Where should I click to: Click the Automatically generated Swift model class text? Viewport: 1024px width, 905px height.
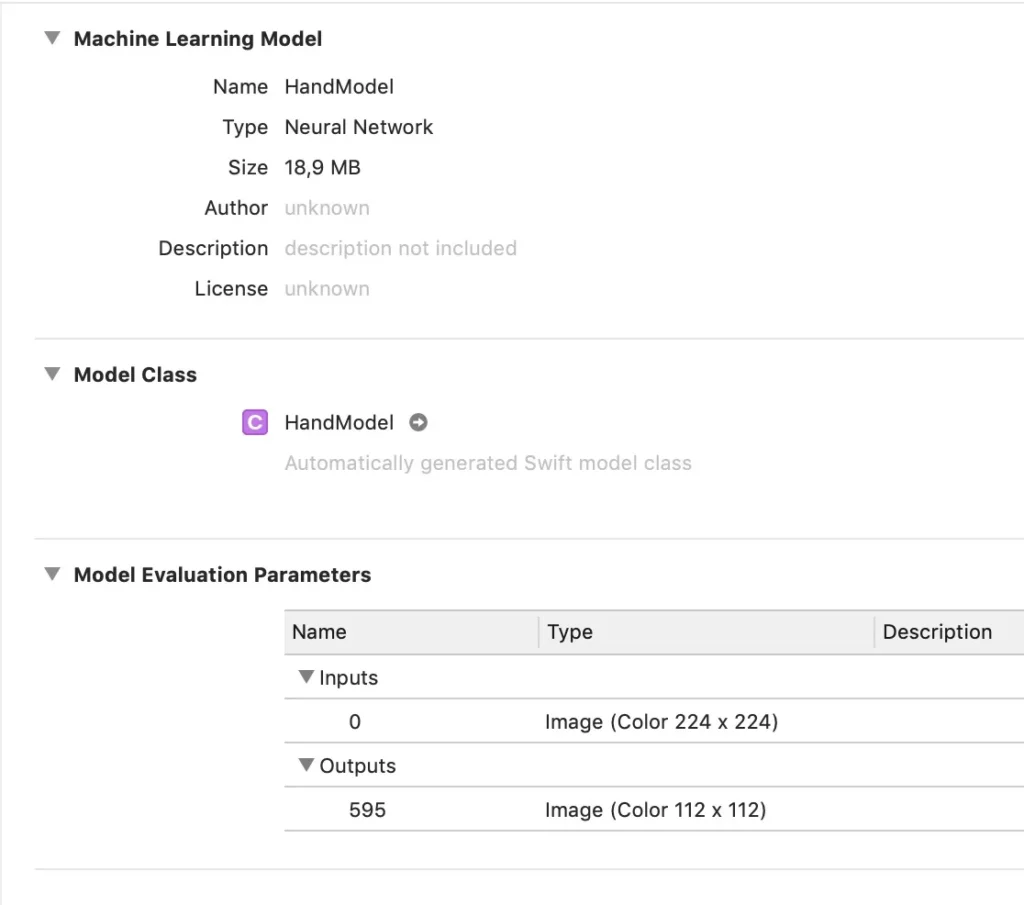tap(488, 463)
